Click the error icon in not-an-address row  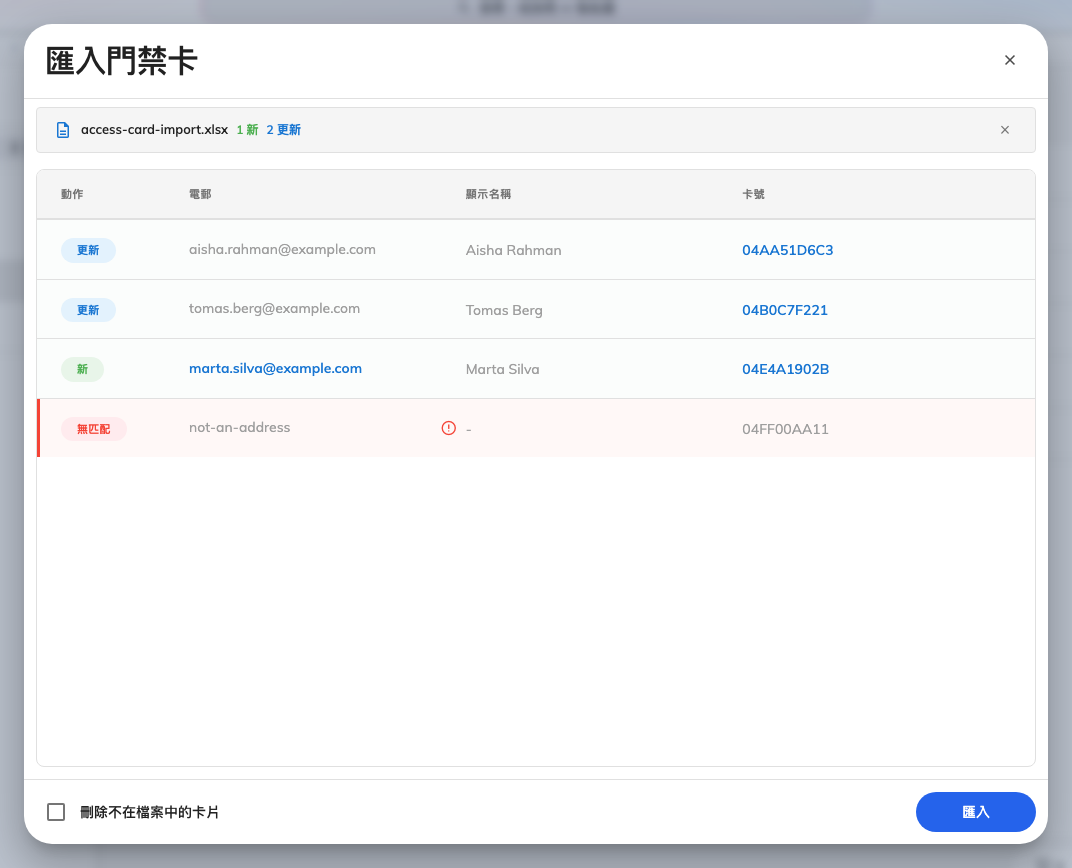448,428
